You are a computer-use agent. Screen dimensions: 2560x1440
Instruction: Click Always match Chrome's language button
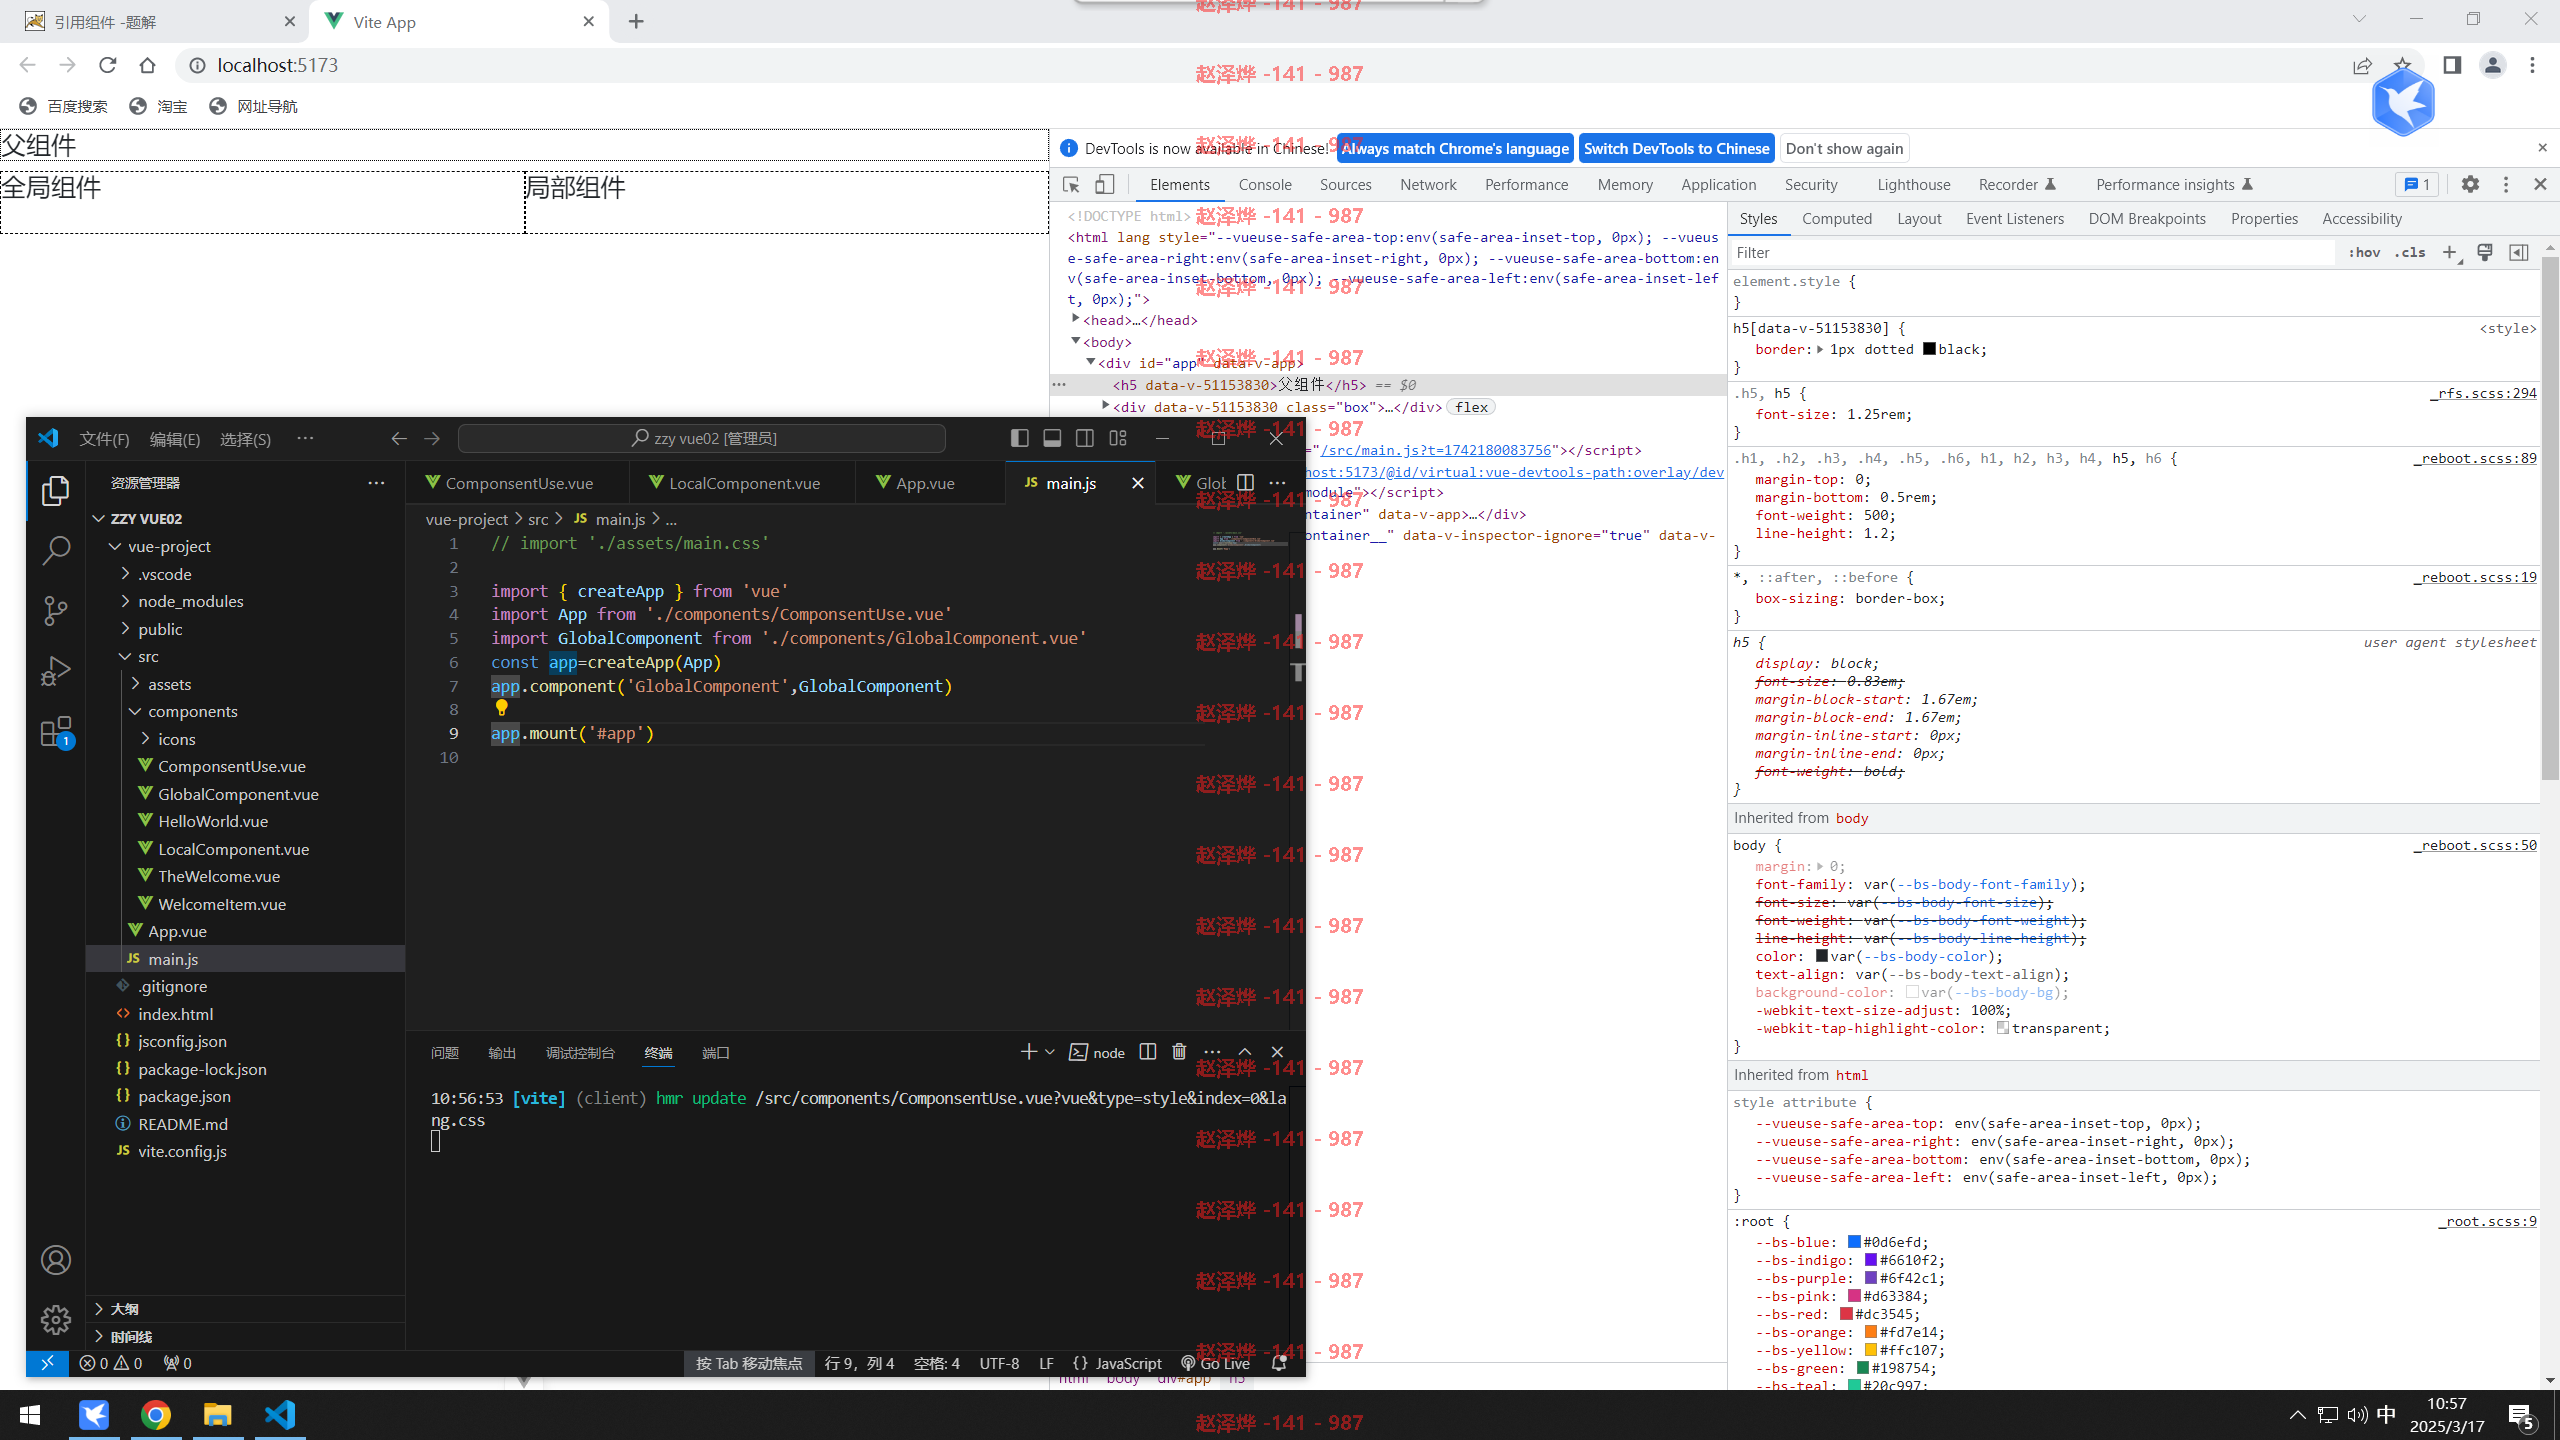(1455, 149)
